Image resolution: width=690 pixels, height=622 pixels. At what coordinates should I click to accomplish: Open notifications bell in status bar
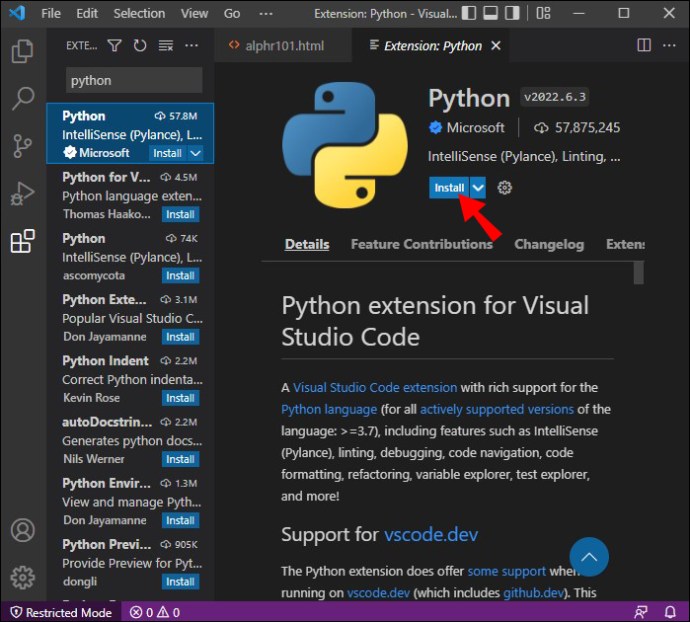[x=670, y=612]
